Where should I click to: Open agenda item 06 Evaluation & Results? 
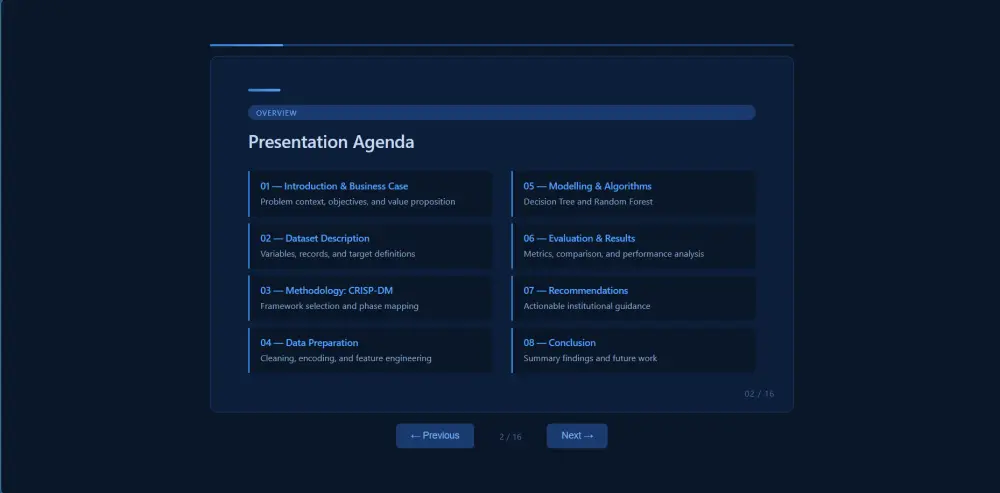633,246
